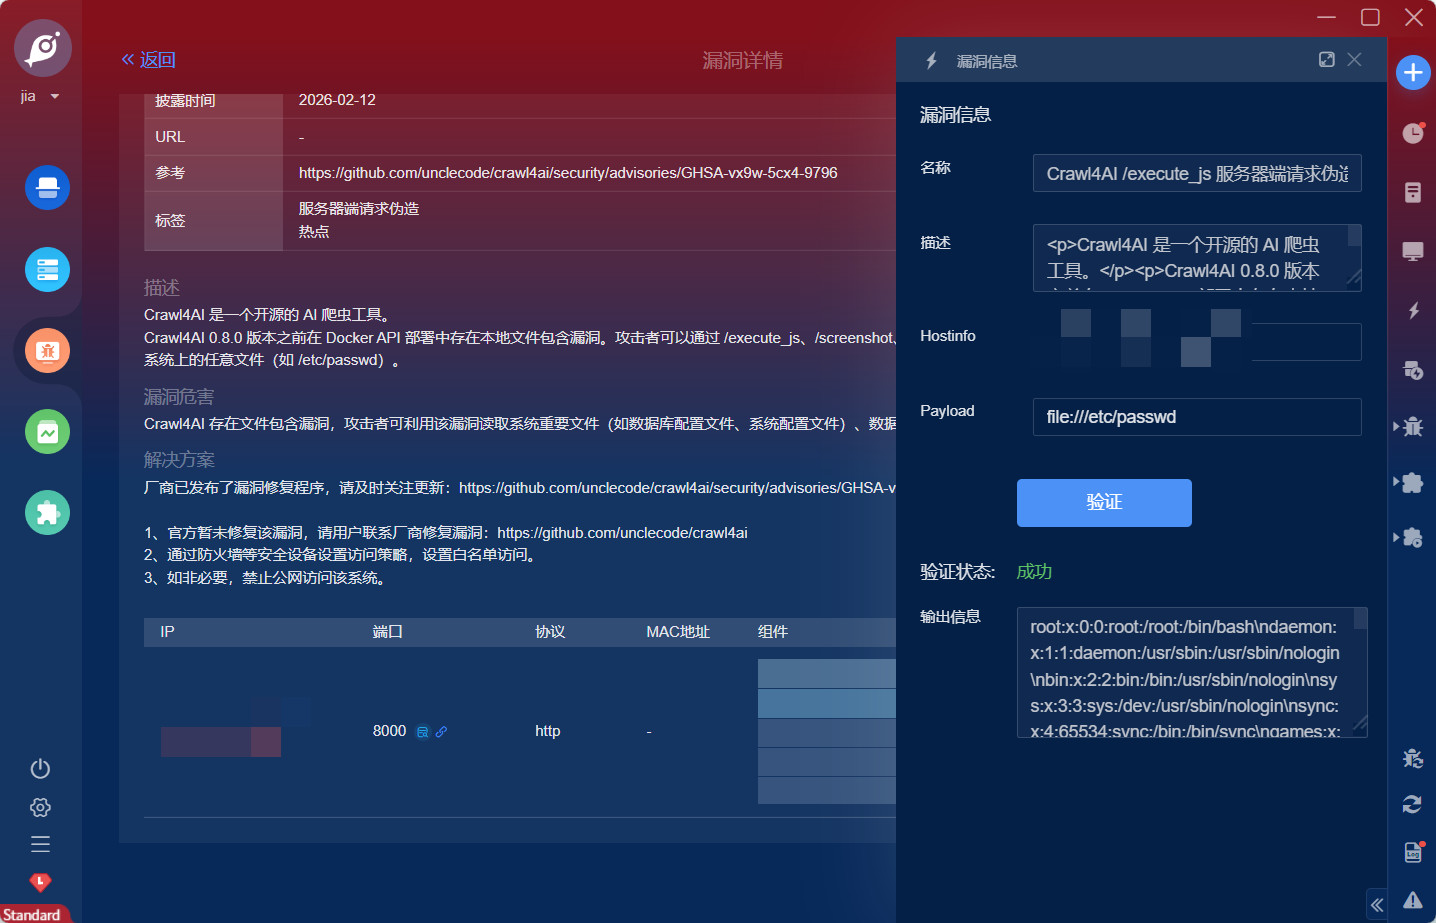This screenshot has height=923, width=1436.
Task: Open the Assets server icon in sidebar
Action: pyautogui.click(x=47, y=269)
